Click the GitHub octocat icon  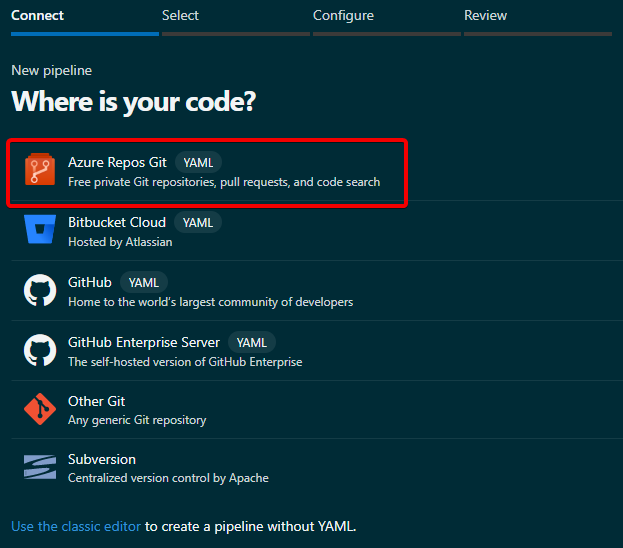pyautogui.click(x=40, y=291)
